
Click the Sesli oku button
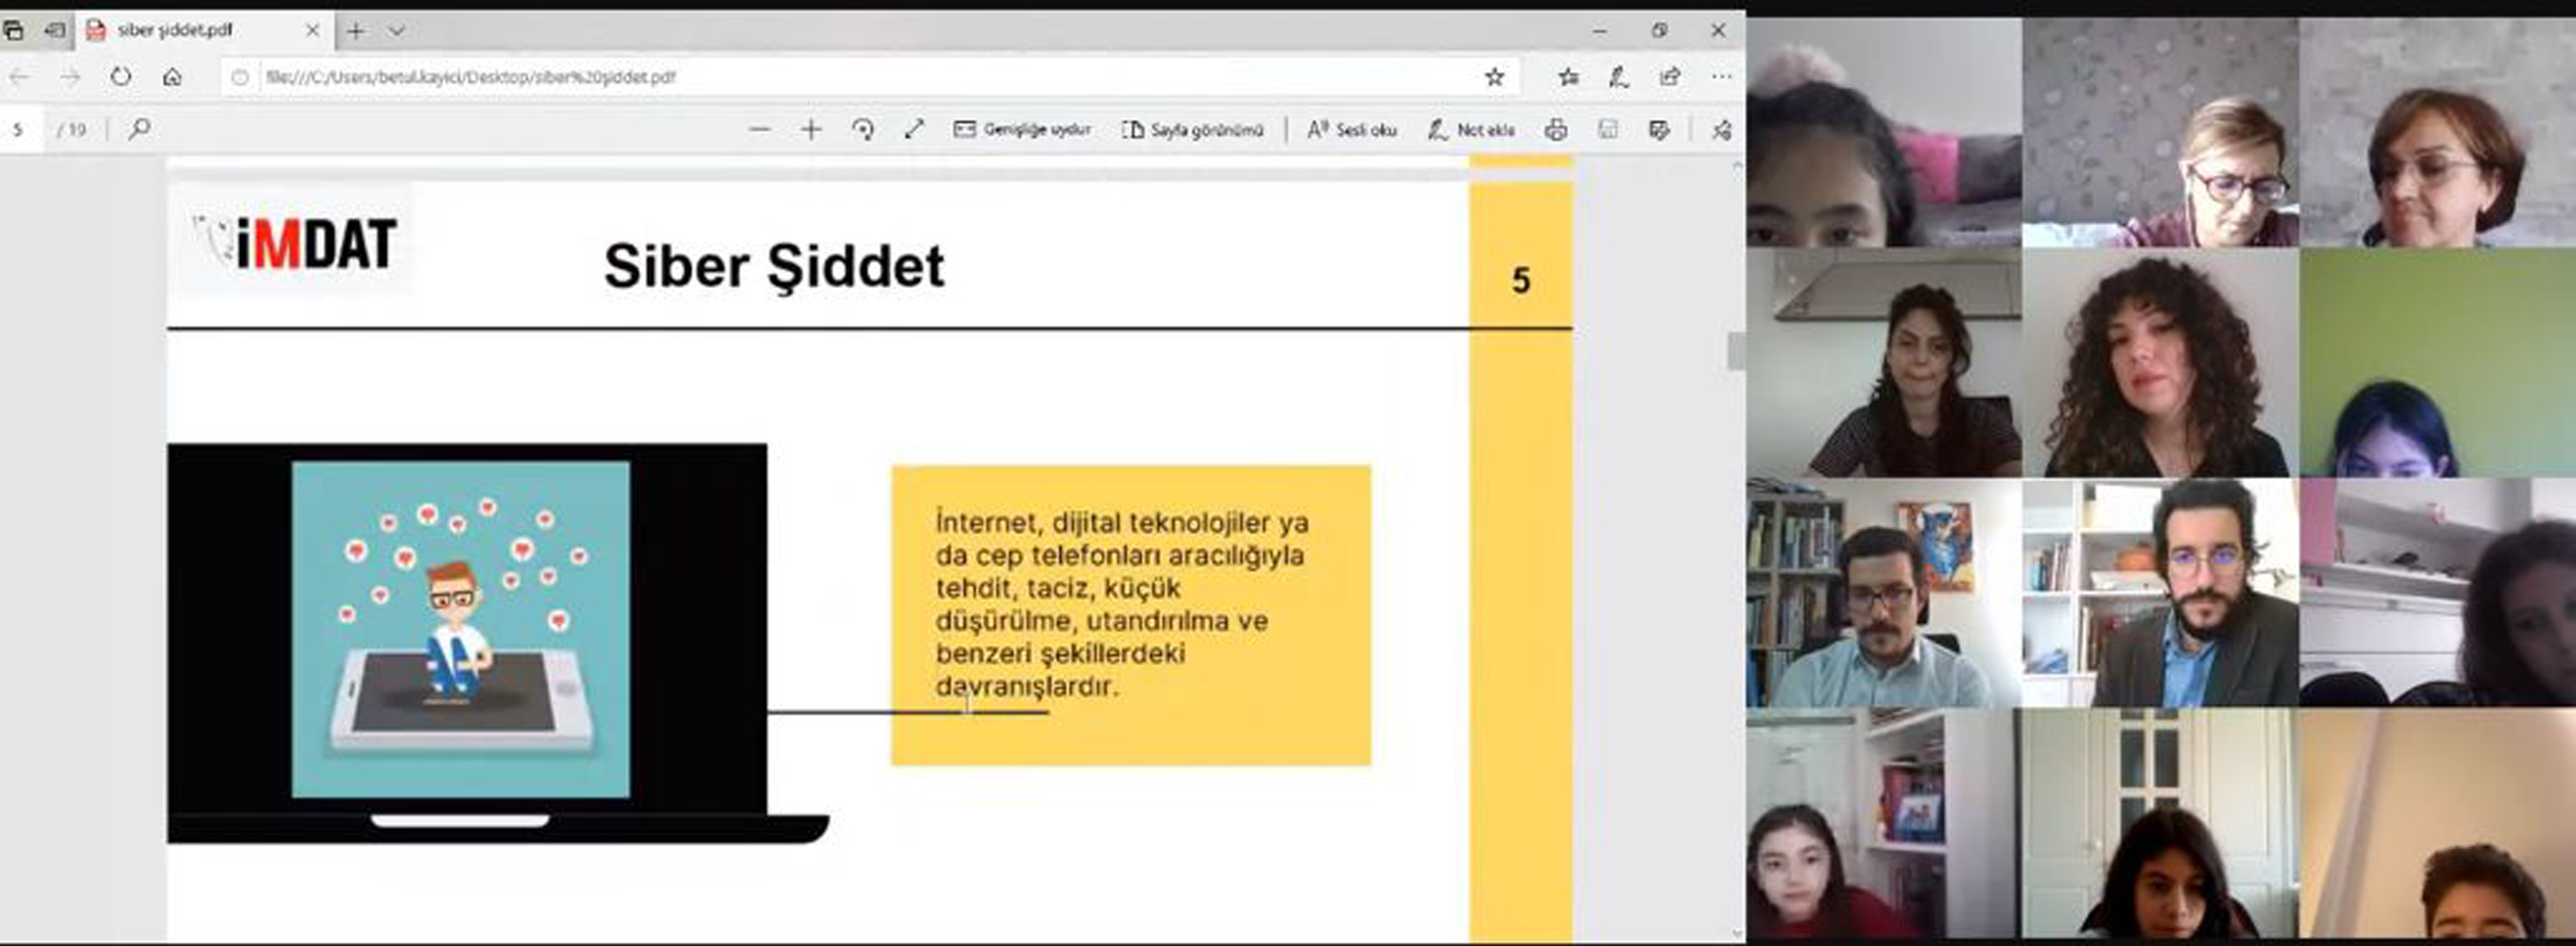point(1352,130)
